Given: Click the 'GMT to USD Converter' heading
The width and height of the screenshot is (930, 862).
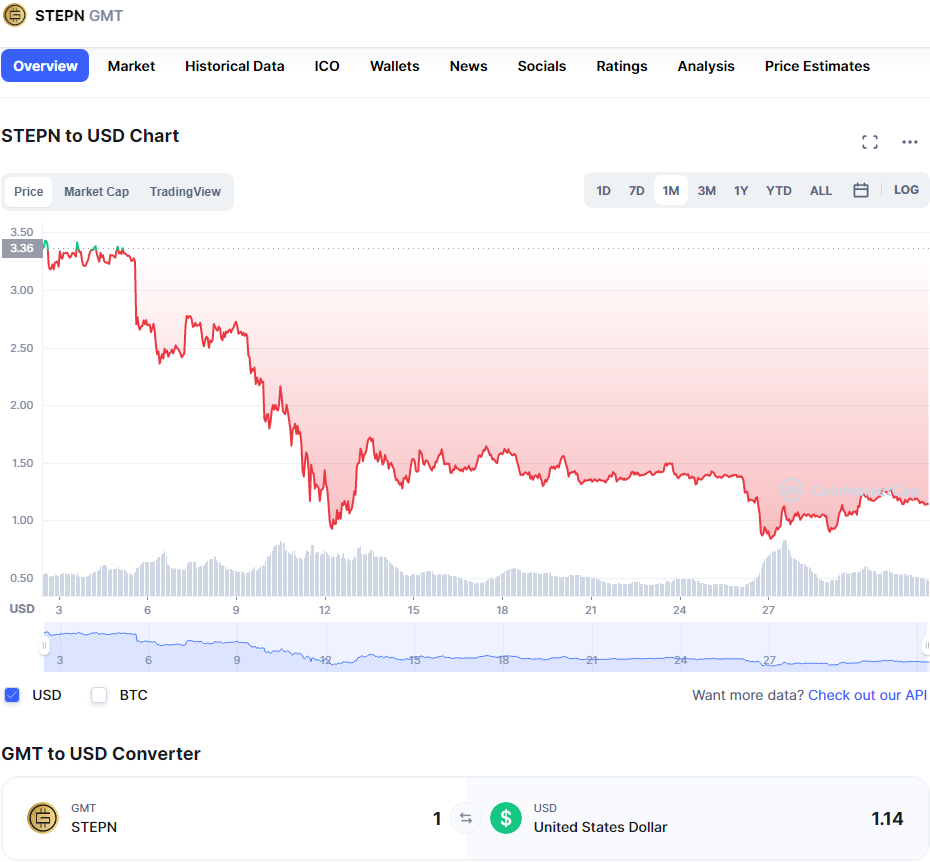Looking at the screenshot, I should click(101, 753).
